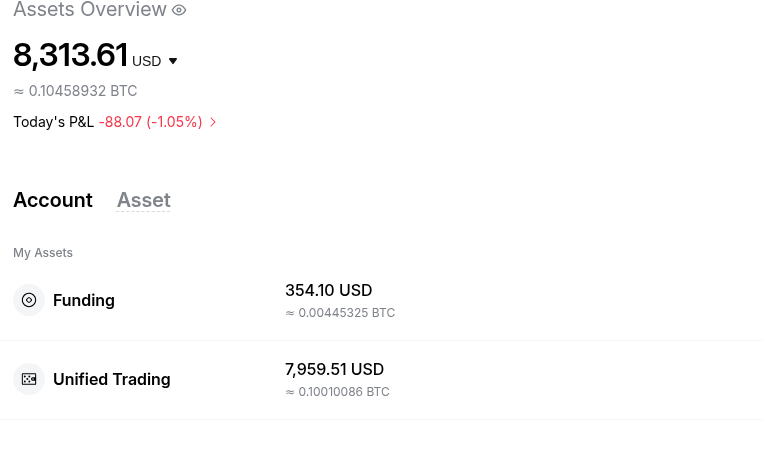Click the 354.10 USD Funding balance
This screenshot has width=763, height=467.
click(328, 290)
